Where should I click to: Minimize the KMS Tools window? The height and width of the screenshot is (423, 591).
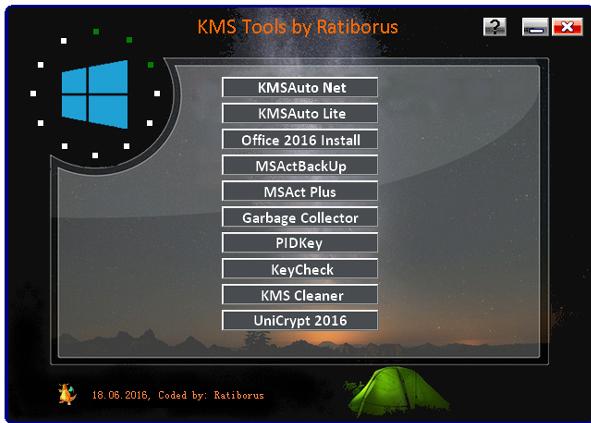click(x=535, y=27)
